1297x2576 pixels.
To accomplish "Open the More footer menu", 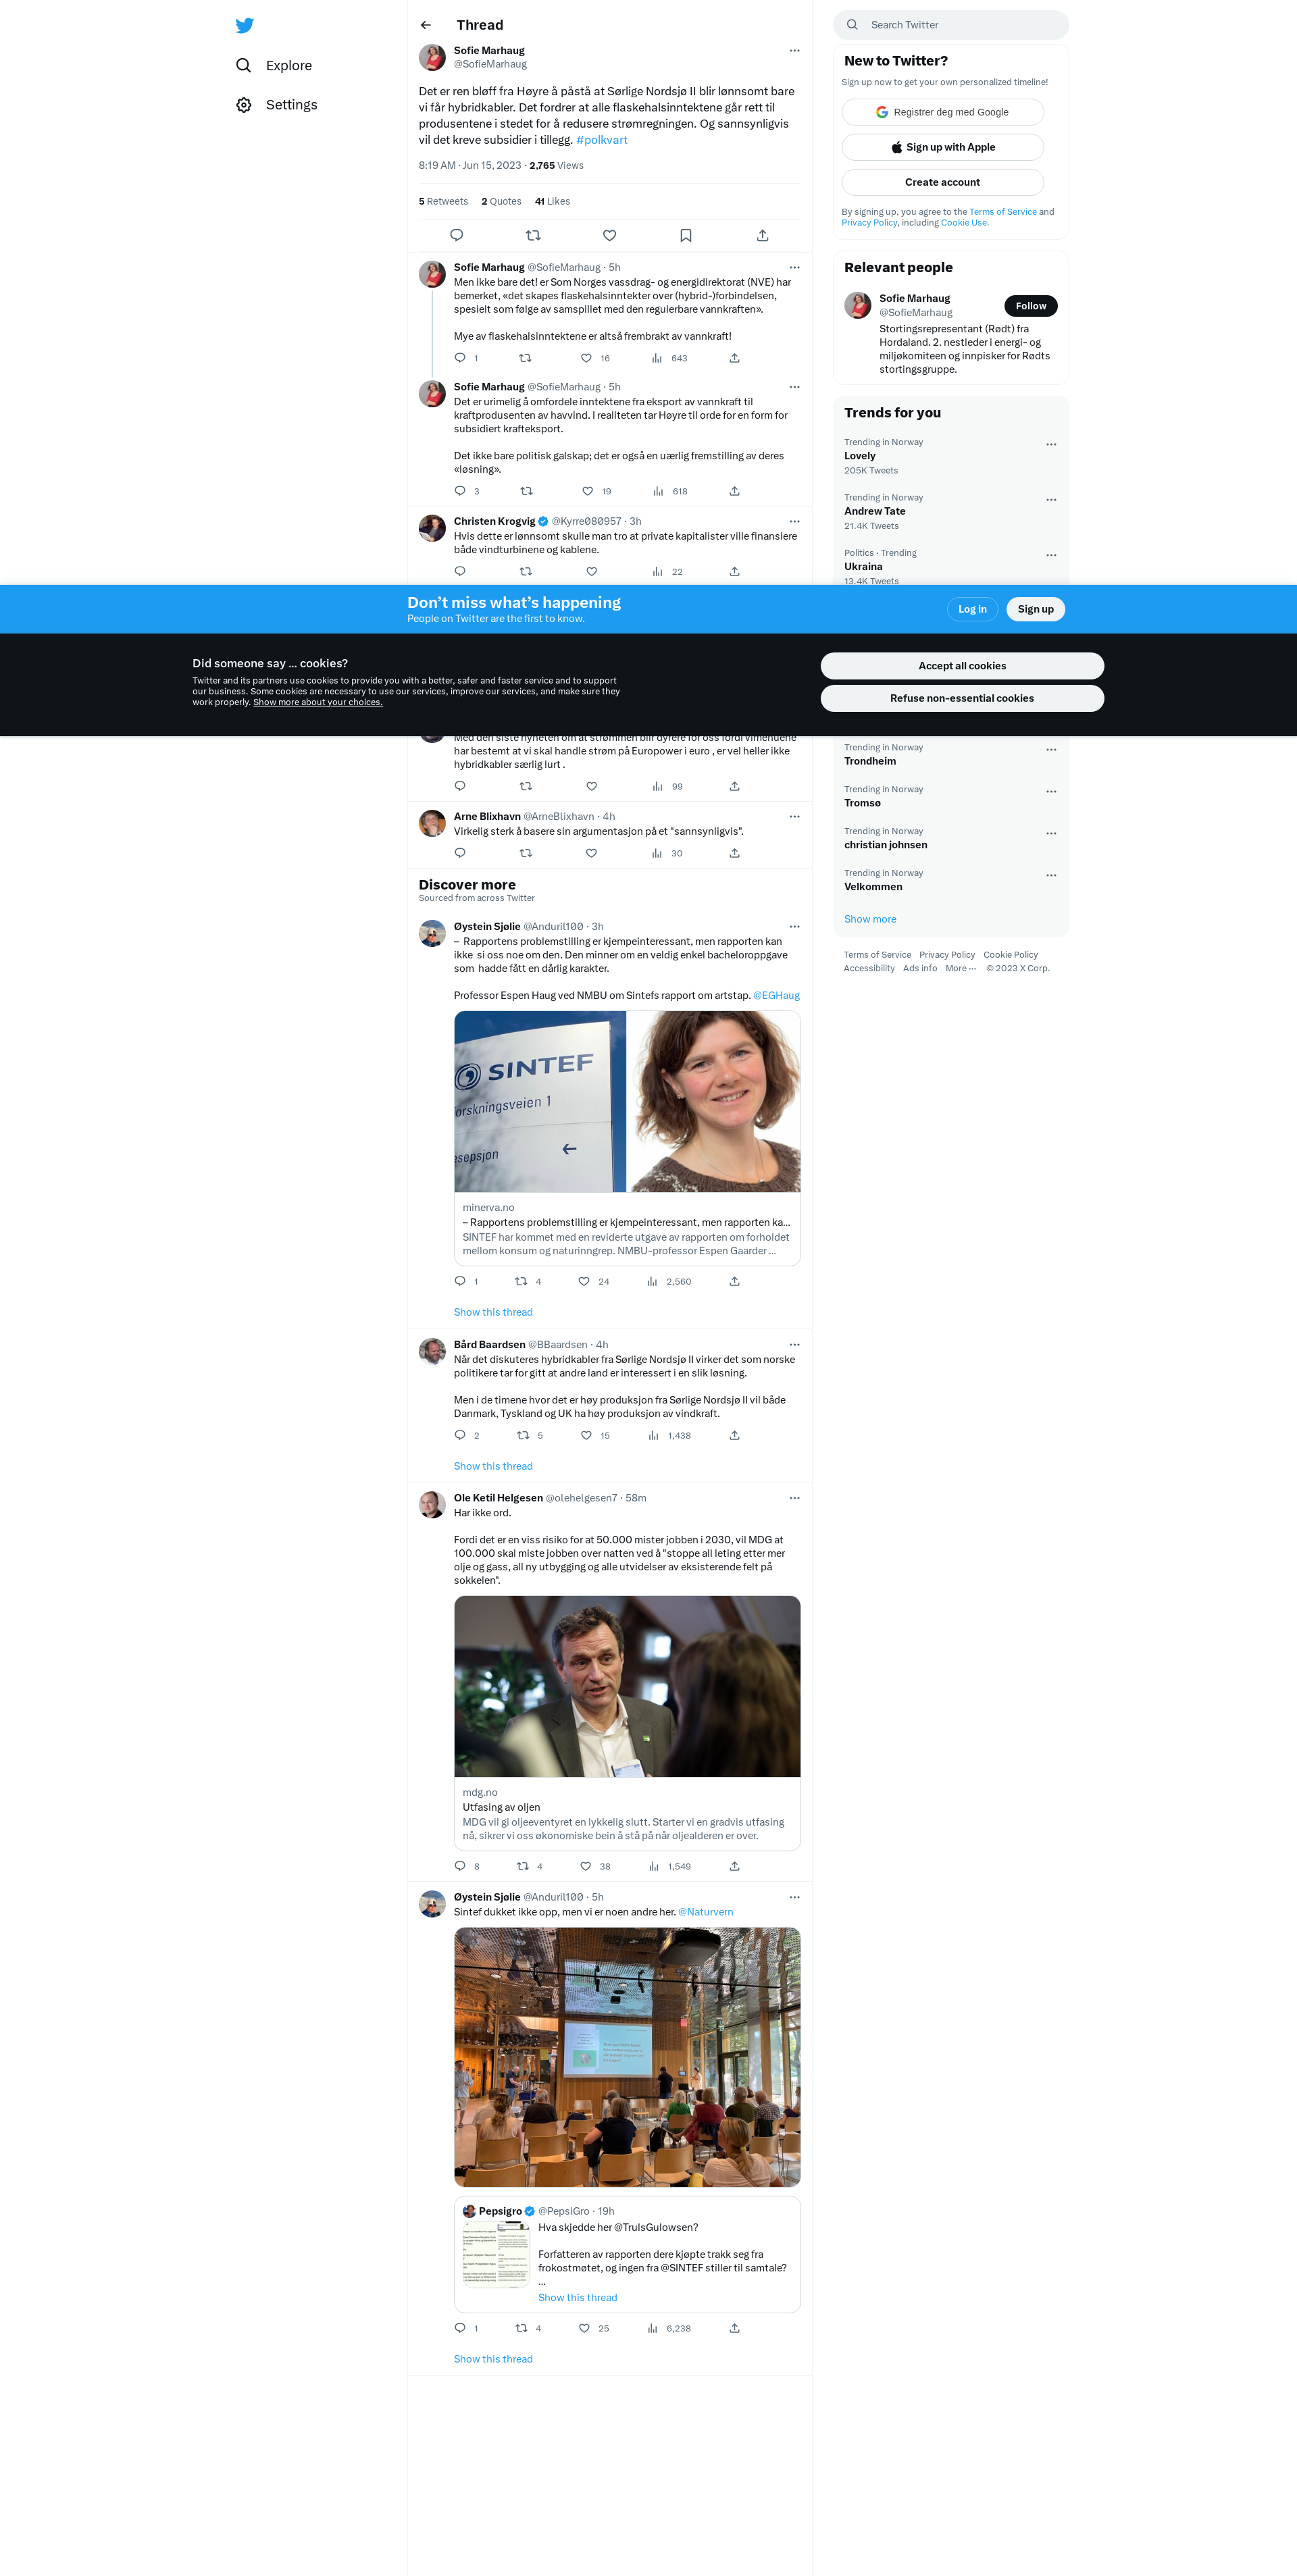I will click(960, 968).
